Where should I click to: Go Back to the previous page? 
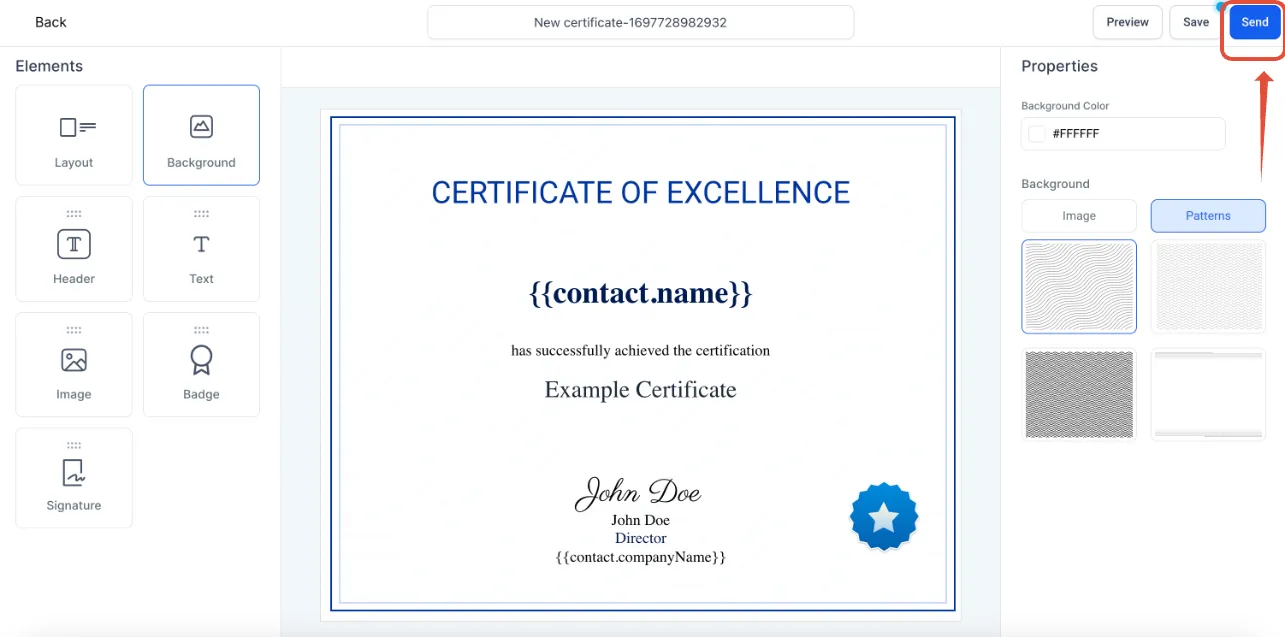pos(51,22)
